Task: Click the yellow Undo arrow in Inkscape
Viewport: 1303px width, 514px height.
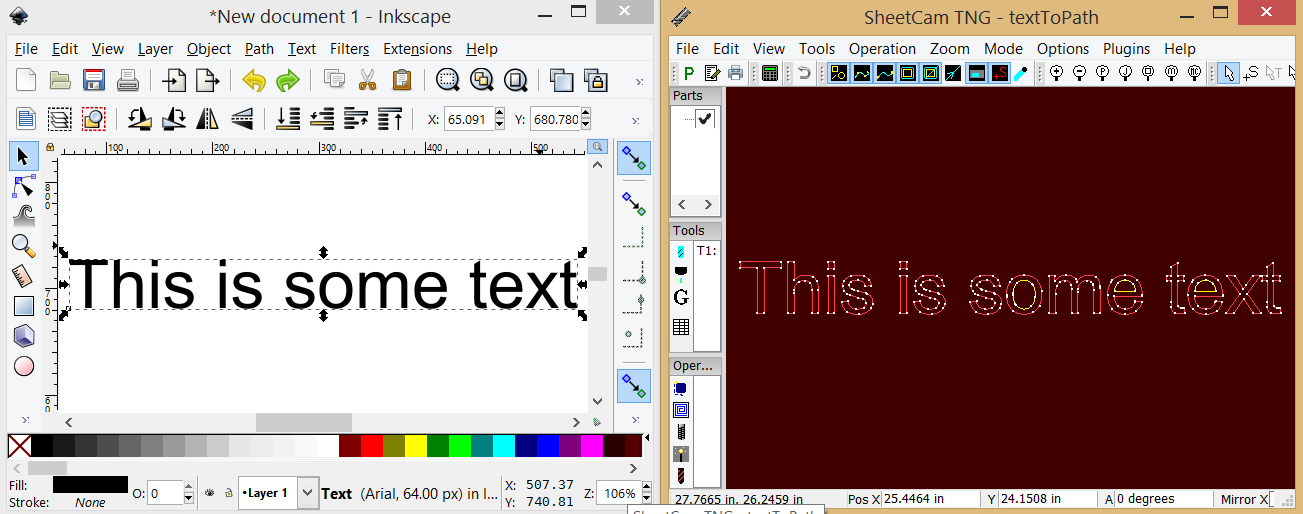Action: click(x=254, y=80)
